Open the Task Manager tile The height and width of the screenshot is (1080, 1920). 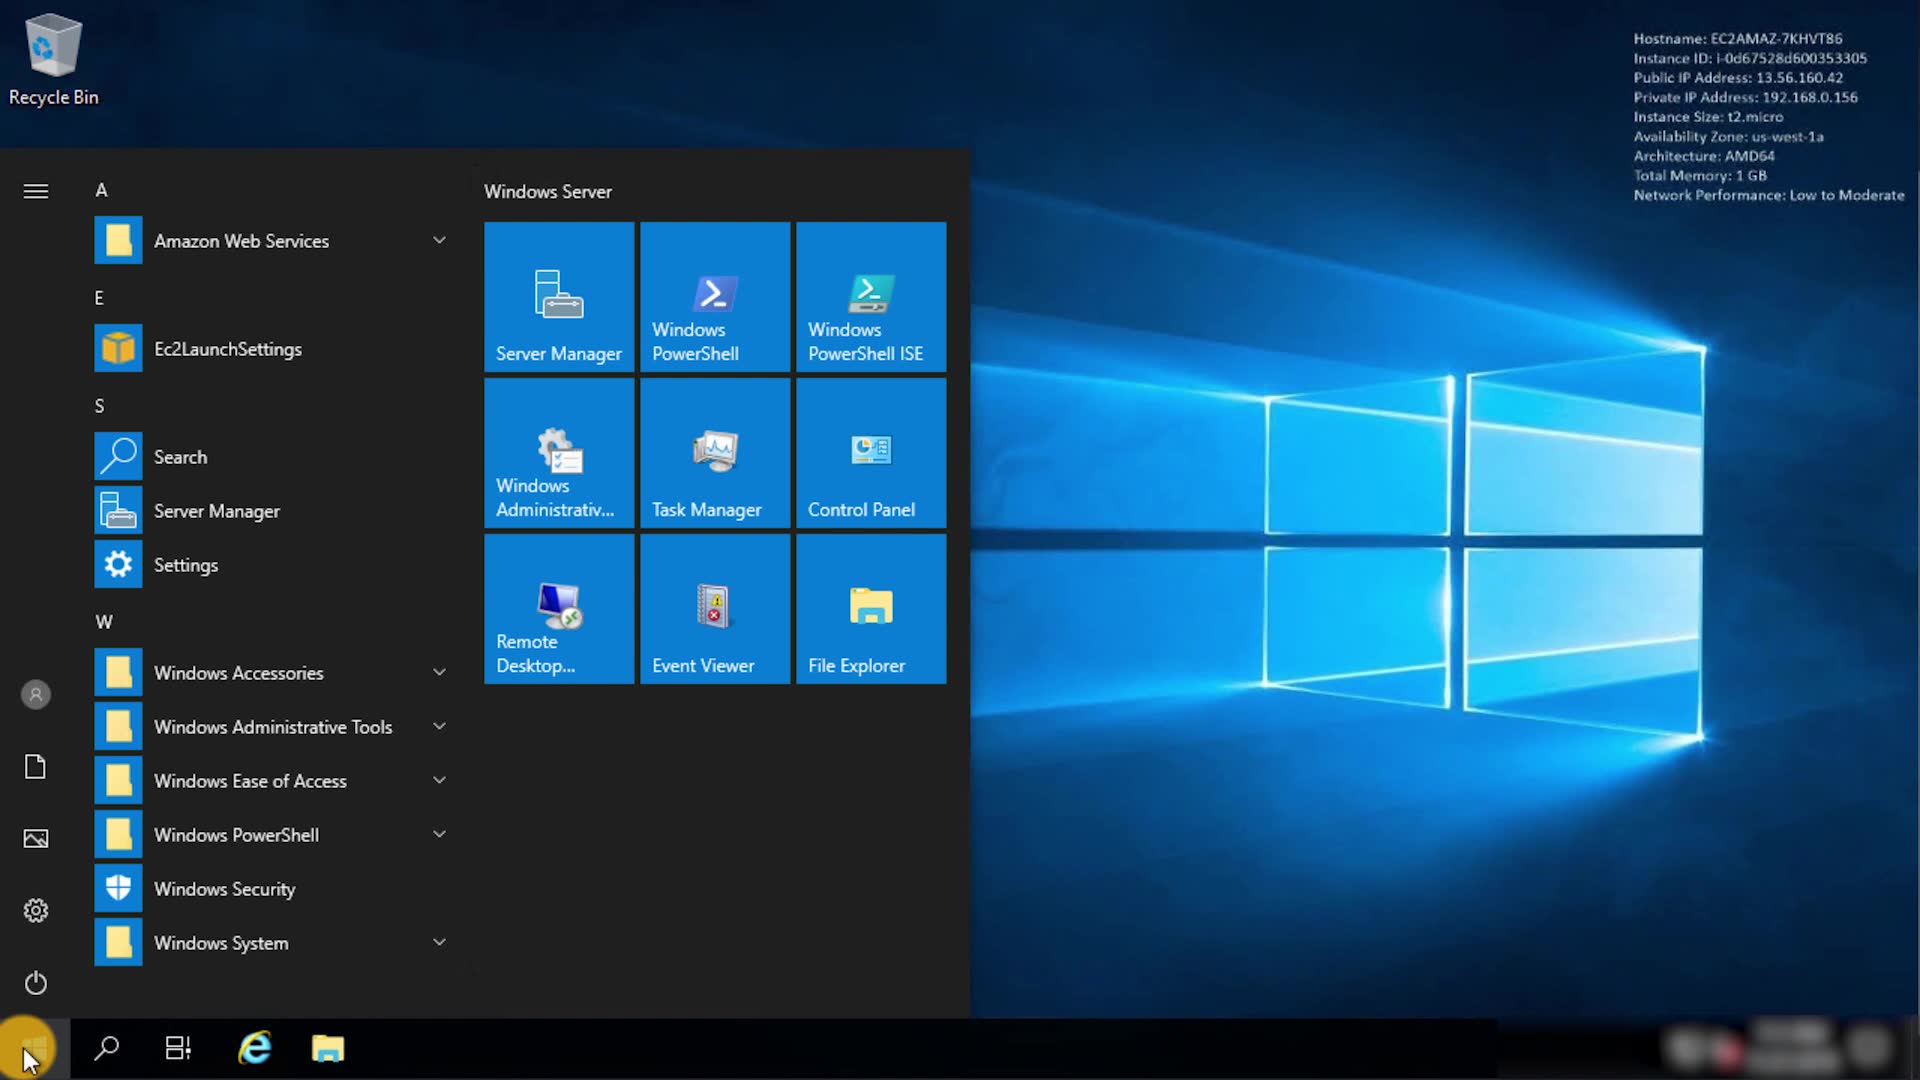715,453
